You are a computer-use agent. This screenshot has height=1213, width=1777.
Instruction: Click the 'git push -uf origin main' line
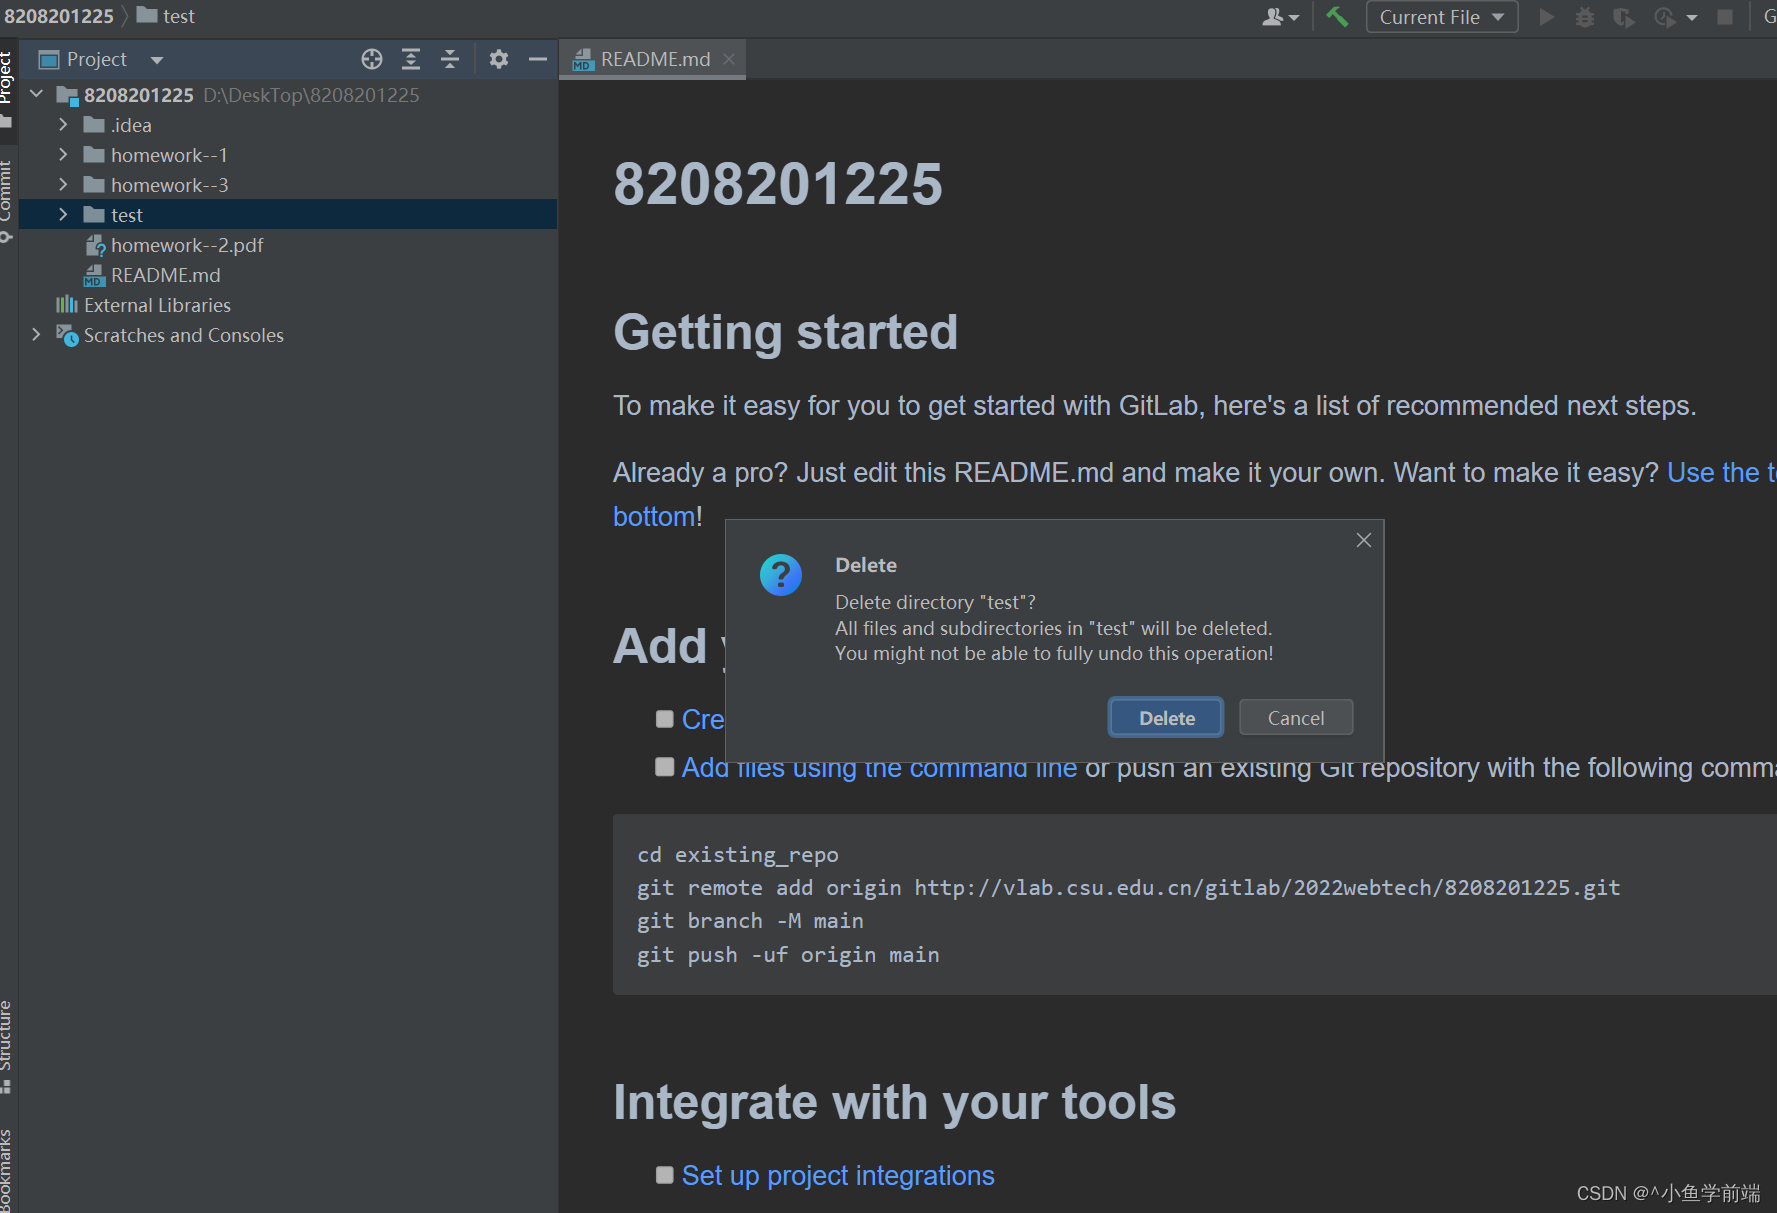coord(788,955)
